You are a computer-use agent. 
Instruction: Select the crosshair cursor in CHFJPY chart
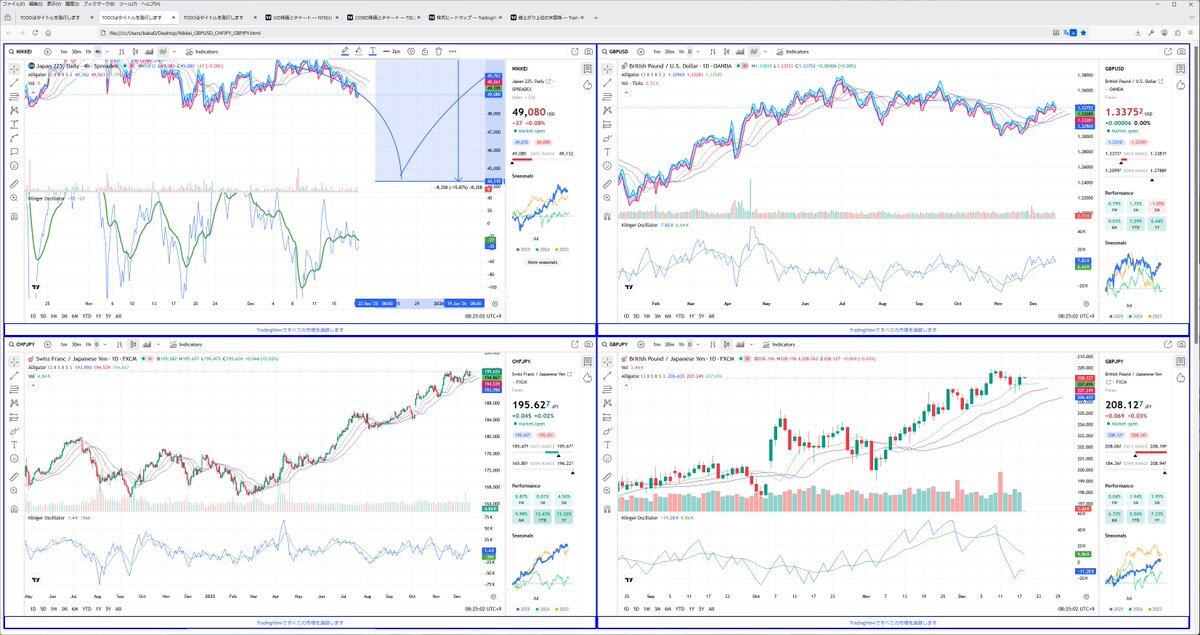pyautogui.click(x=14, y=362)
